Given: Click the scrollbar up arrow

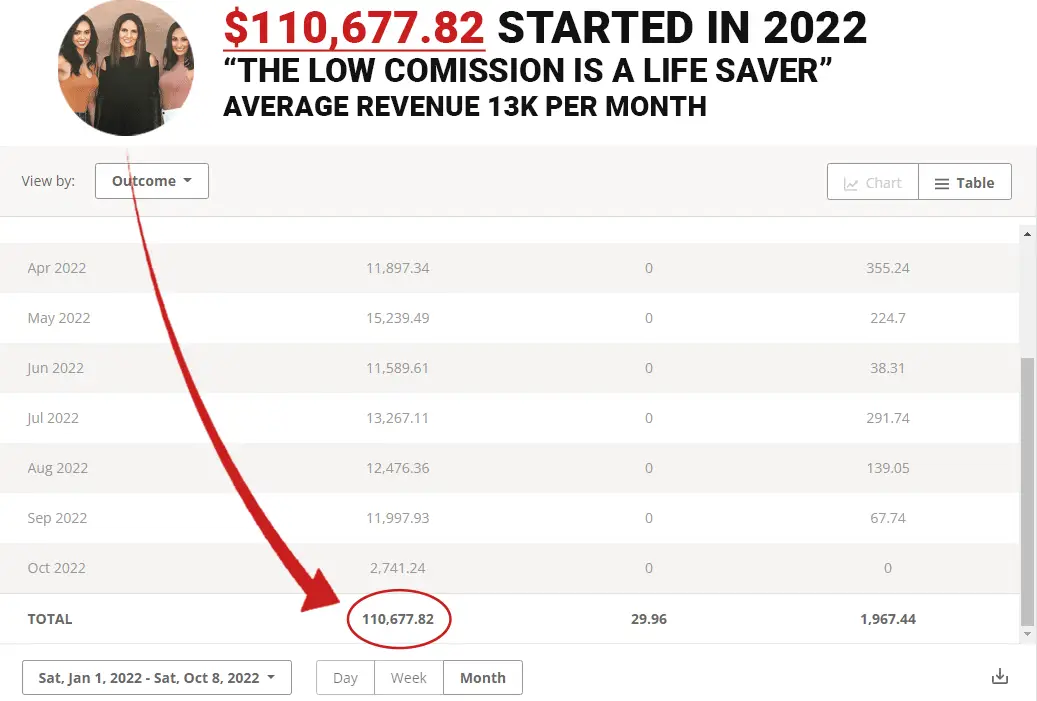Looking at the screenshot, I should pos(1027,233).
